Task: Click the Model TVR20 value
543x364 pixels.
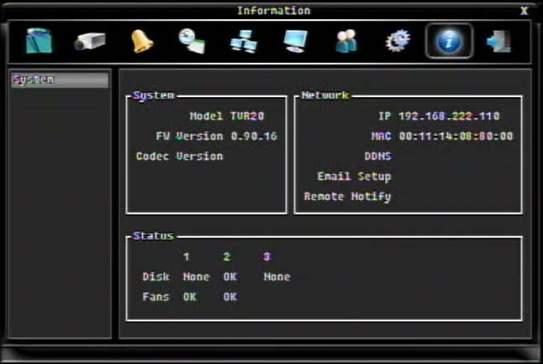Action: (247, 116)
